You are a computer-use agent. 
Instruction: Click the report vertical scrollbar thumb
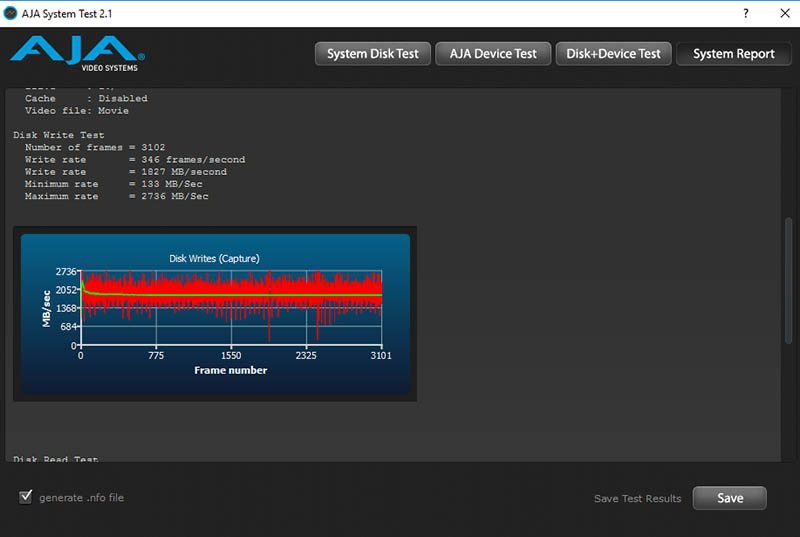(x=788, y=280)
